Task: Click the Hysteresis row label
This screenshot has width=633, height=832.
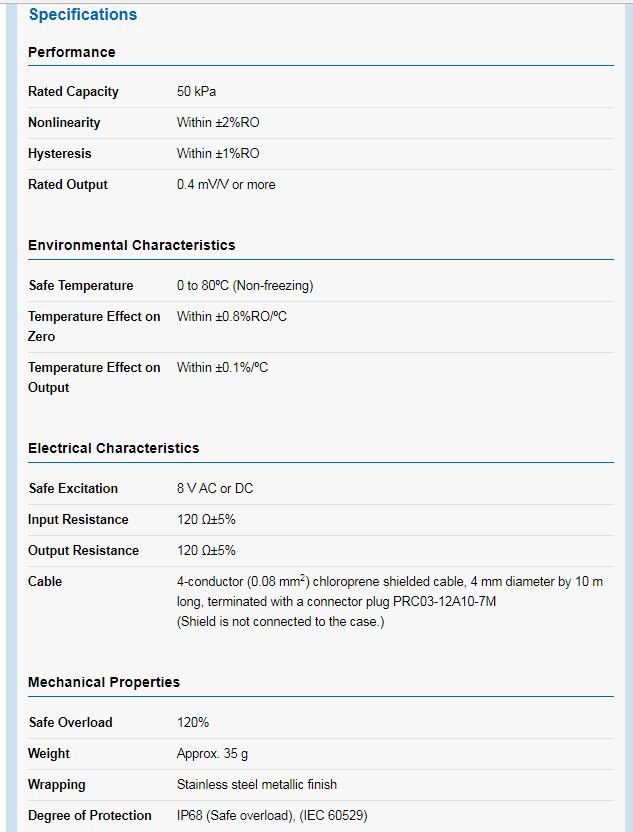Action: click(x=59, y=153)
